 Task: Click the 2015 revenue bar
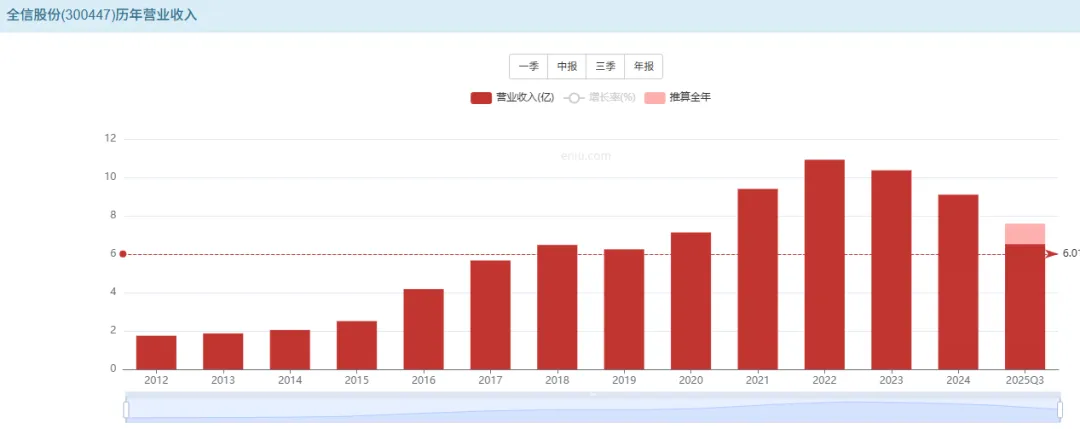(357, 345)
